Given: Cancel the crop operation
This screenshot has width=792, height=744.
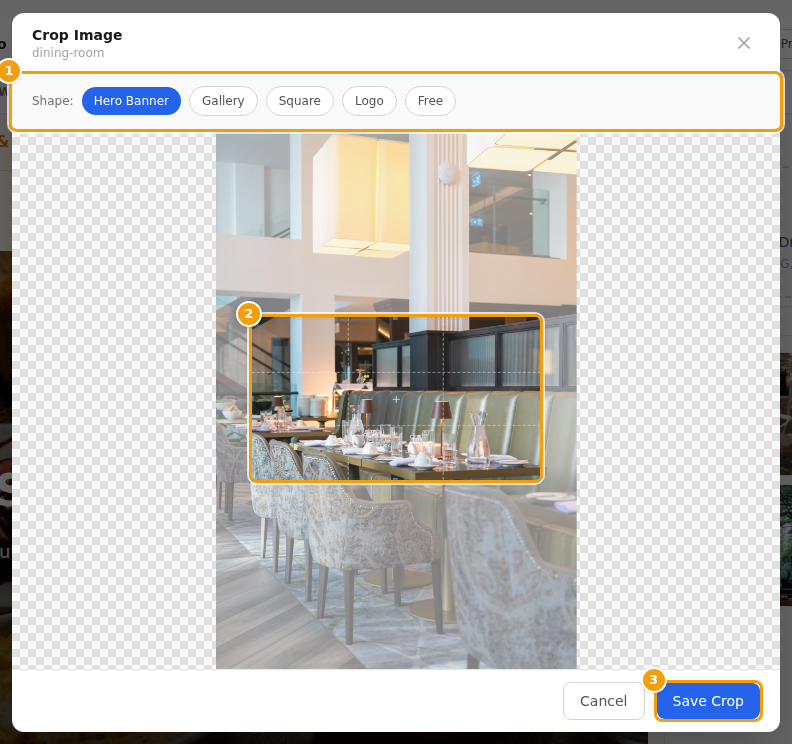Looking at the screenshot, I should [604, 701].
